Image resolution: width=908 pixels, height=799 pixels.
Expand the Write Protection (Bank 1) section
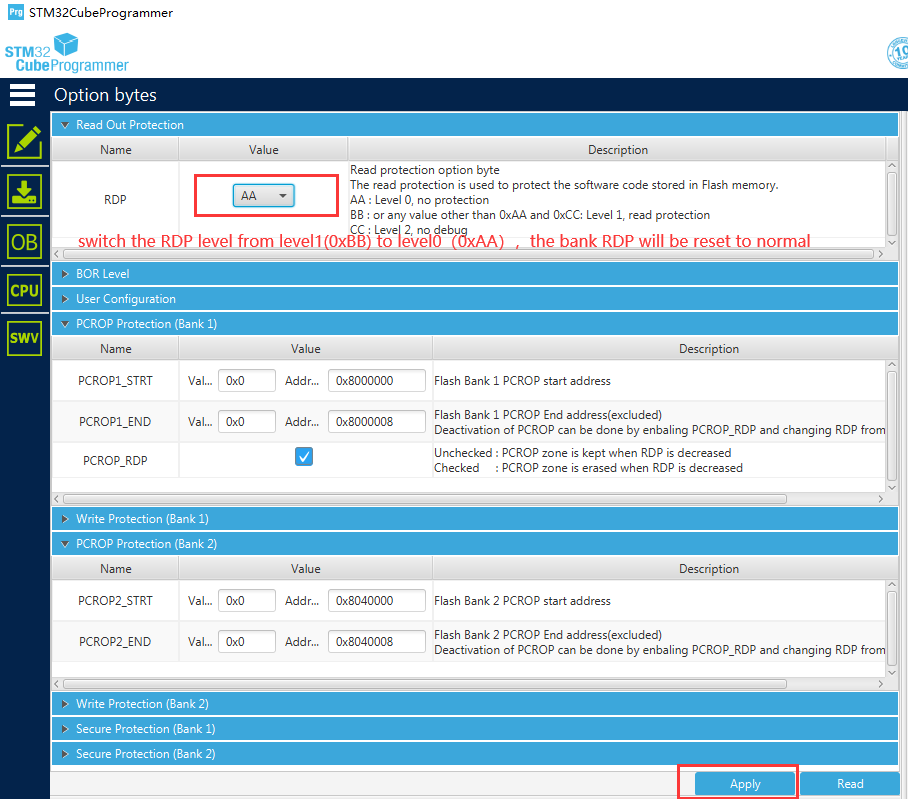(x=475, y=519)
